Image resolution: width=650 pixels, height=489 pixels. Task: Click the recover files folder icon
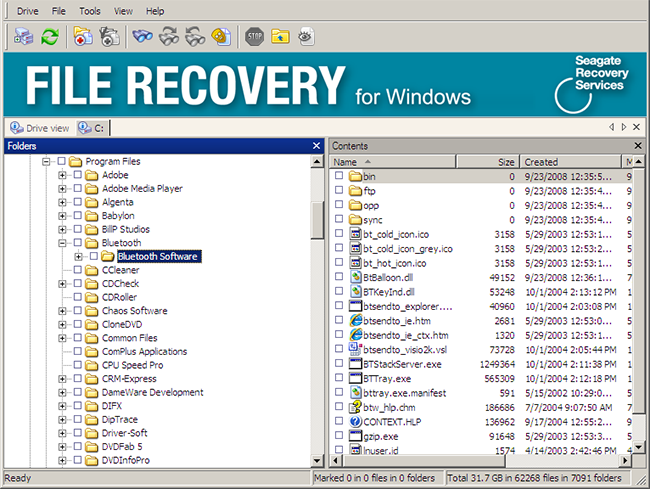point(83,37)
